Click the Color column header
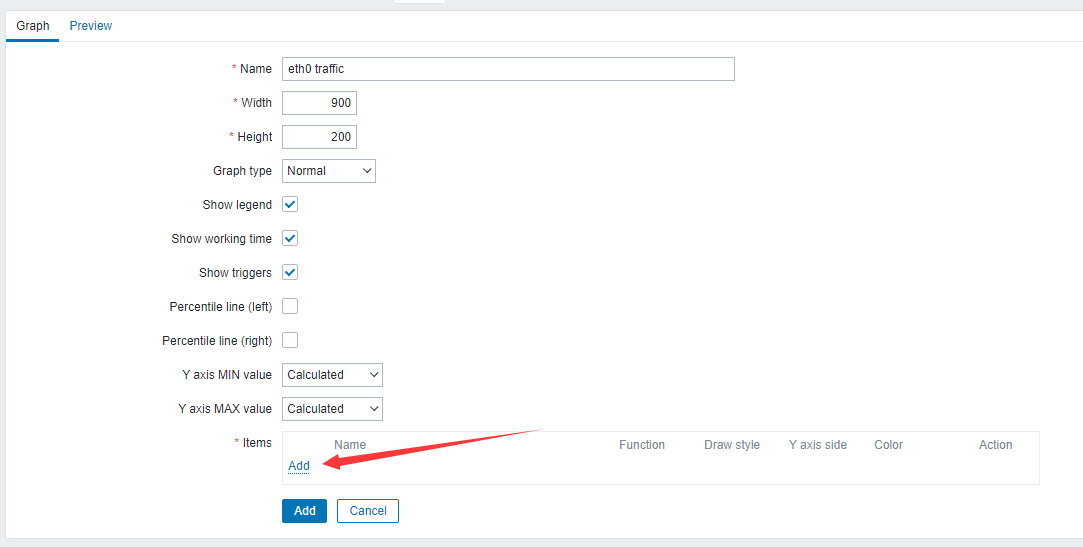This screenshot has width=1083, height=547. (x=888, y=445)
